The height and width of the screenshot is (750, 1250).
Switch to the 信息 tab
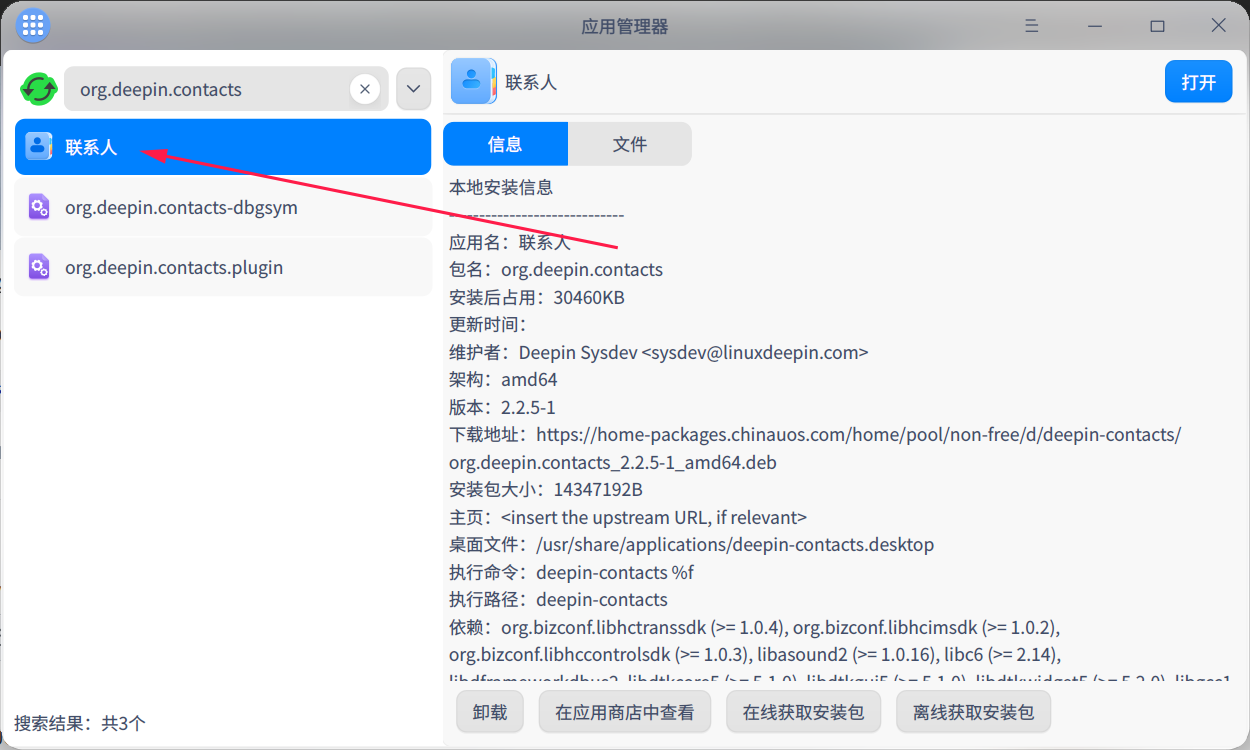coord(505,143)
